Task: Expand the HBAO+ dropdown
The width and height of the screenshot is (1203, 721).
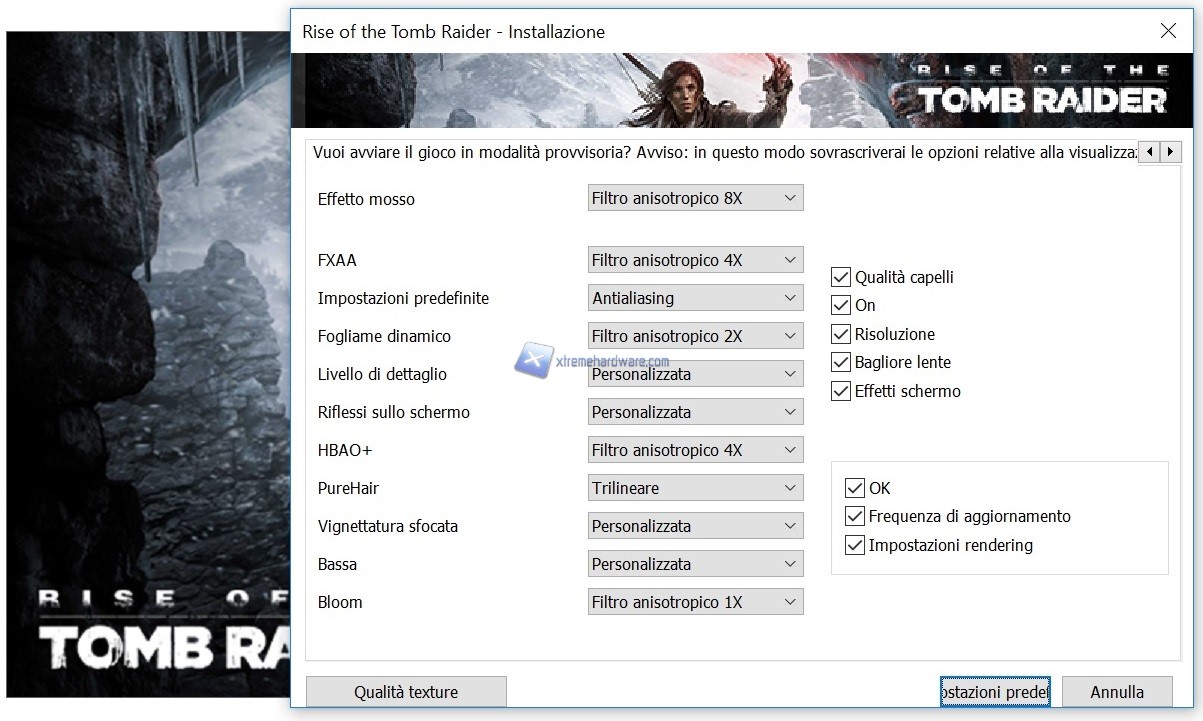Action: point(695,450)
